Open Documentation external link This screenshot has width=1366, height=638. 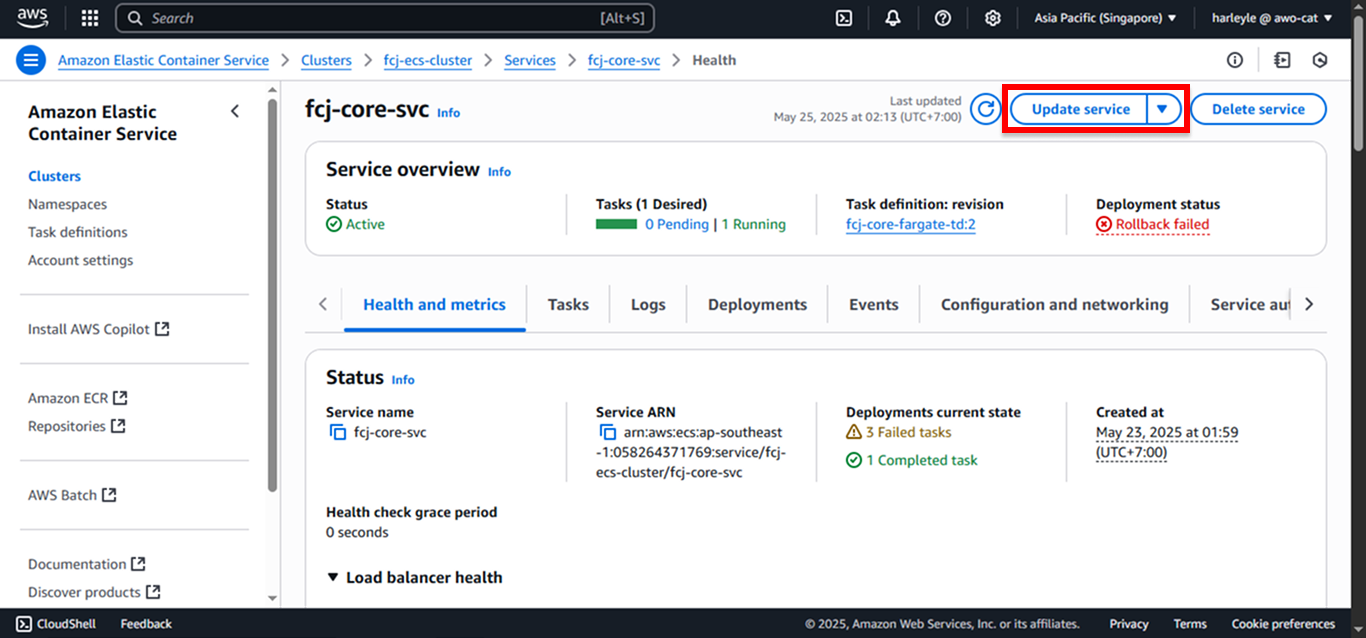pyautogui.click(x=87, y=564)
